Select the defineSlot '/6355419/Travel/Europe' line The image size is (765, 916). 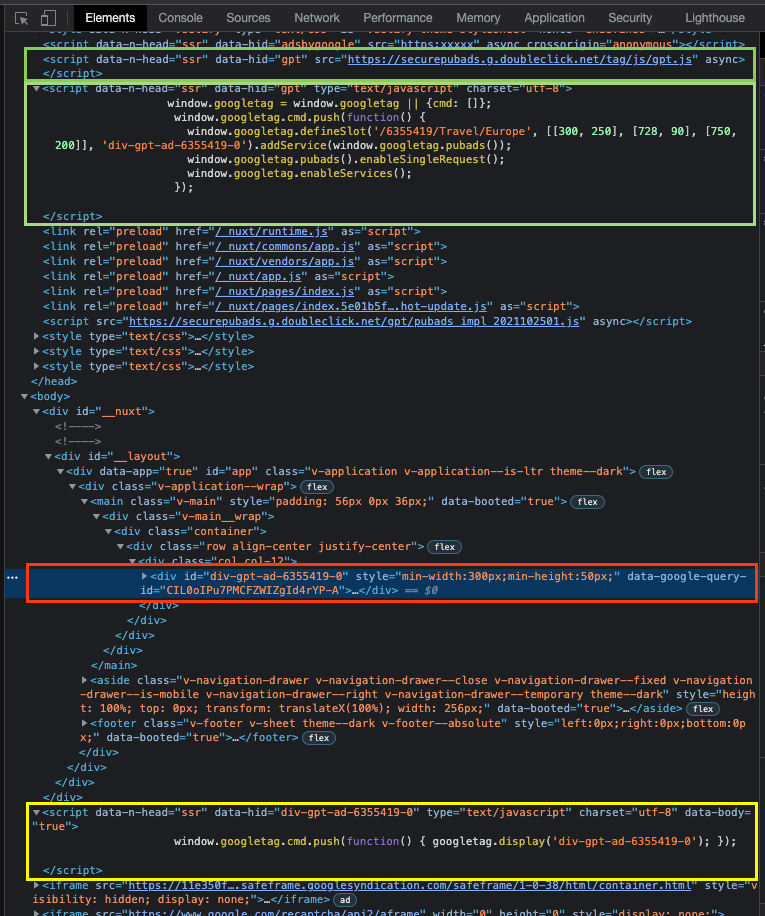396,138
